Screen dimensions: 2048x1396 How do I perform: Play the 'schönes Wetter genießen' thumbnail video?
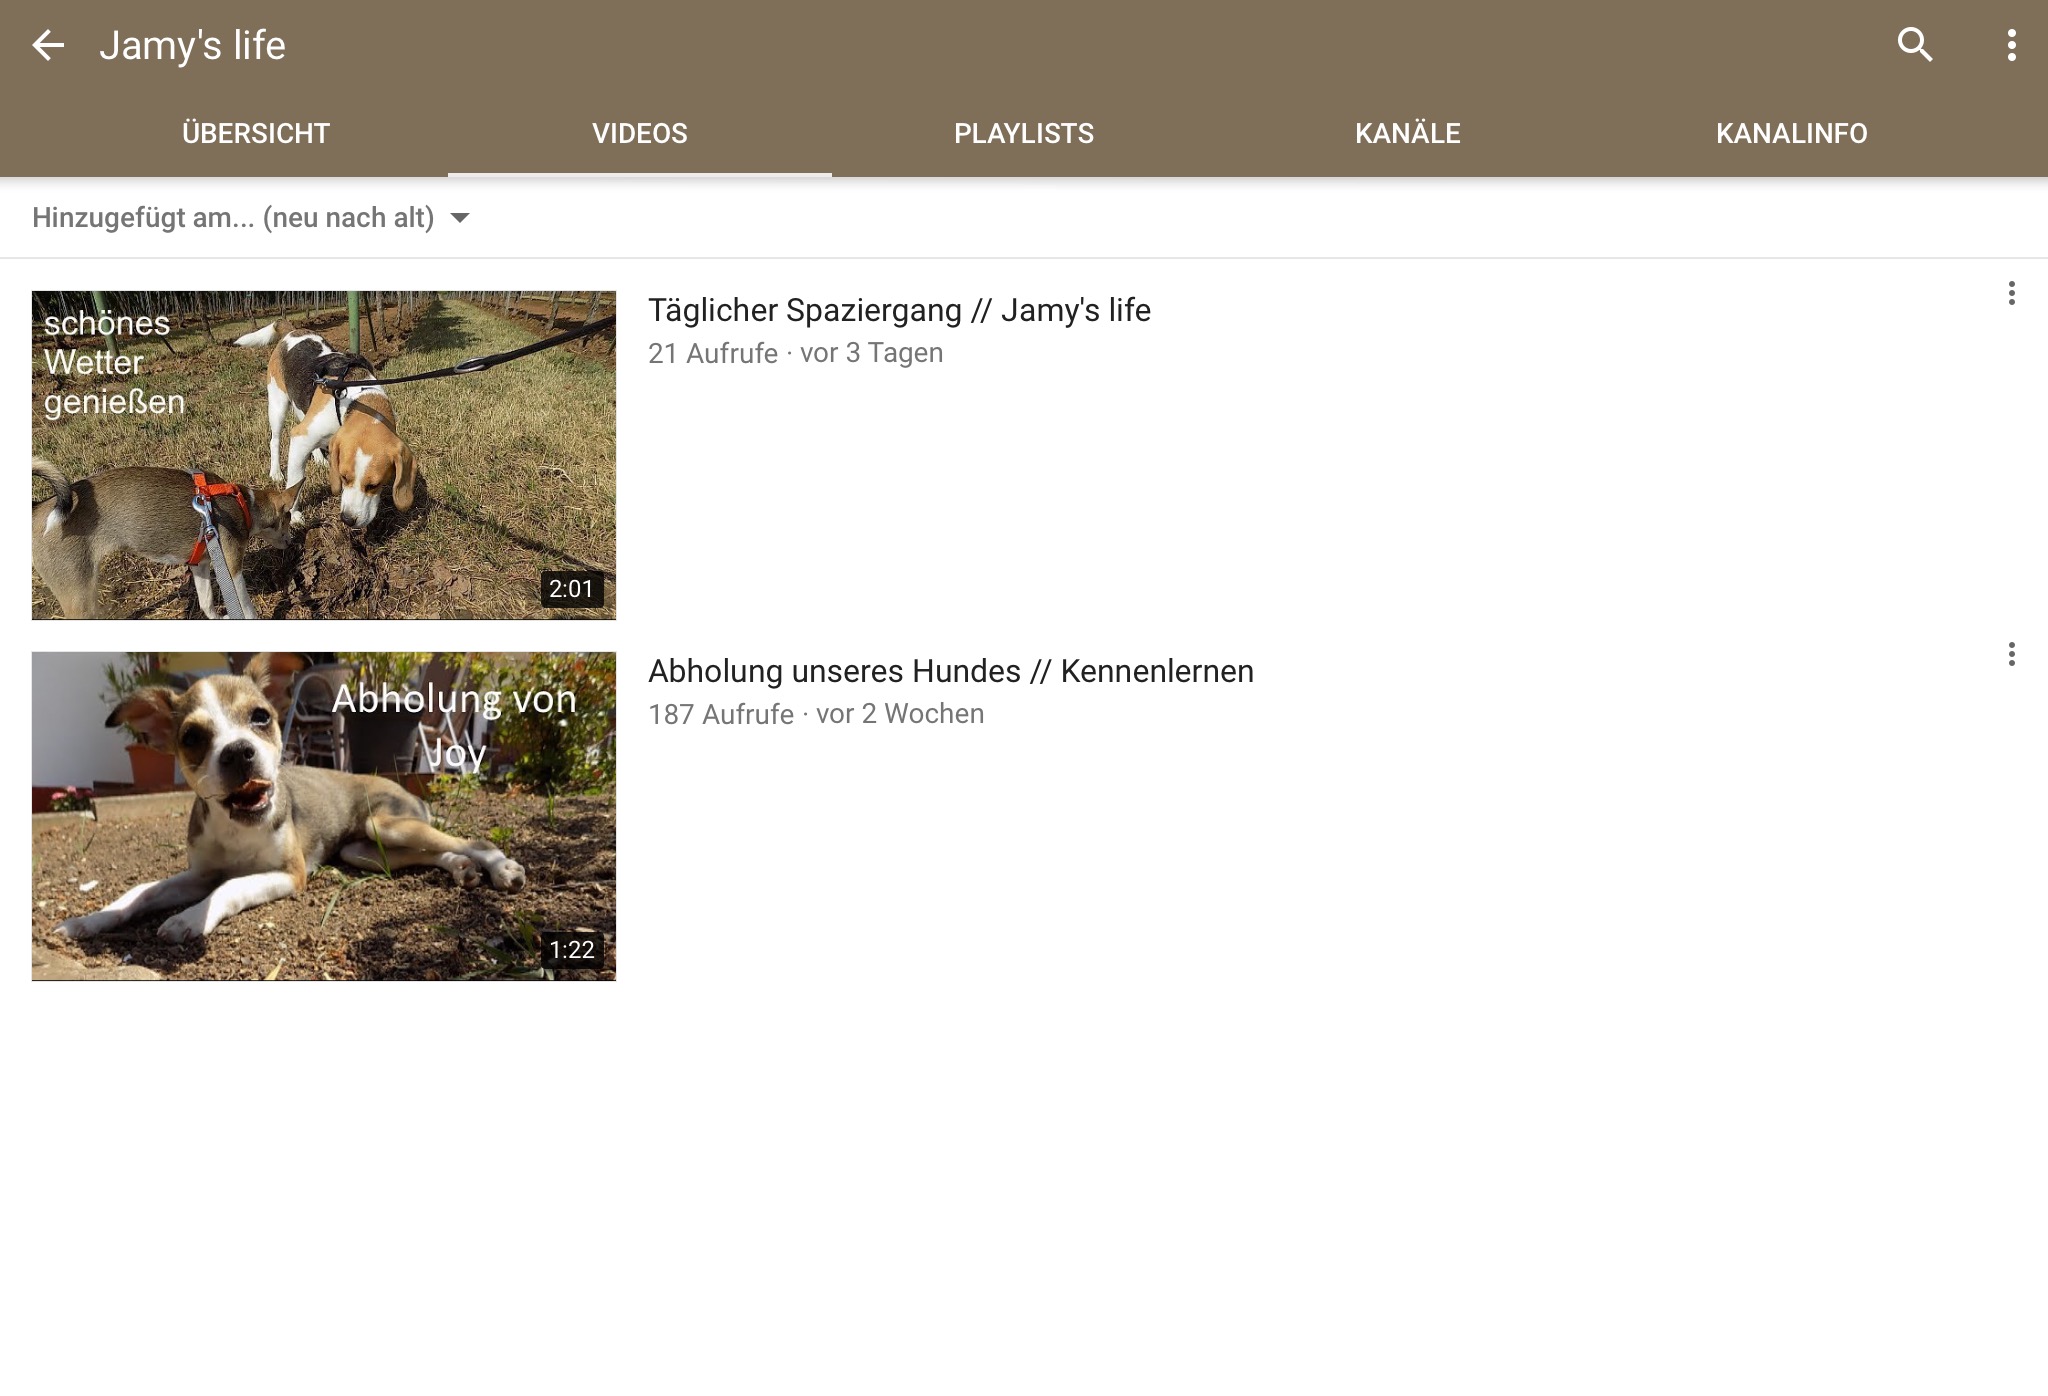pos(324,455)
